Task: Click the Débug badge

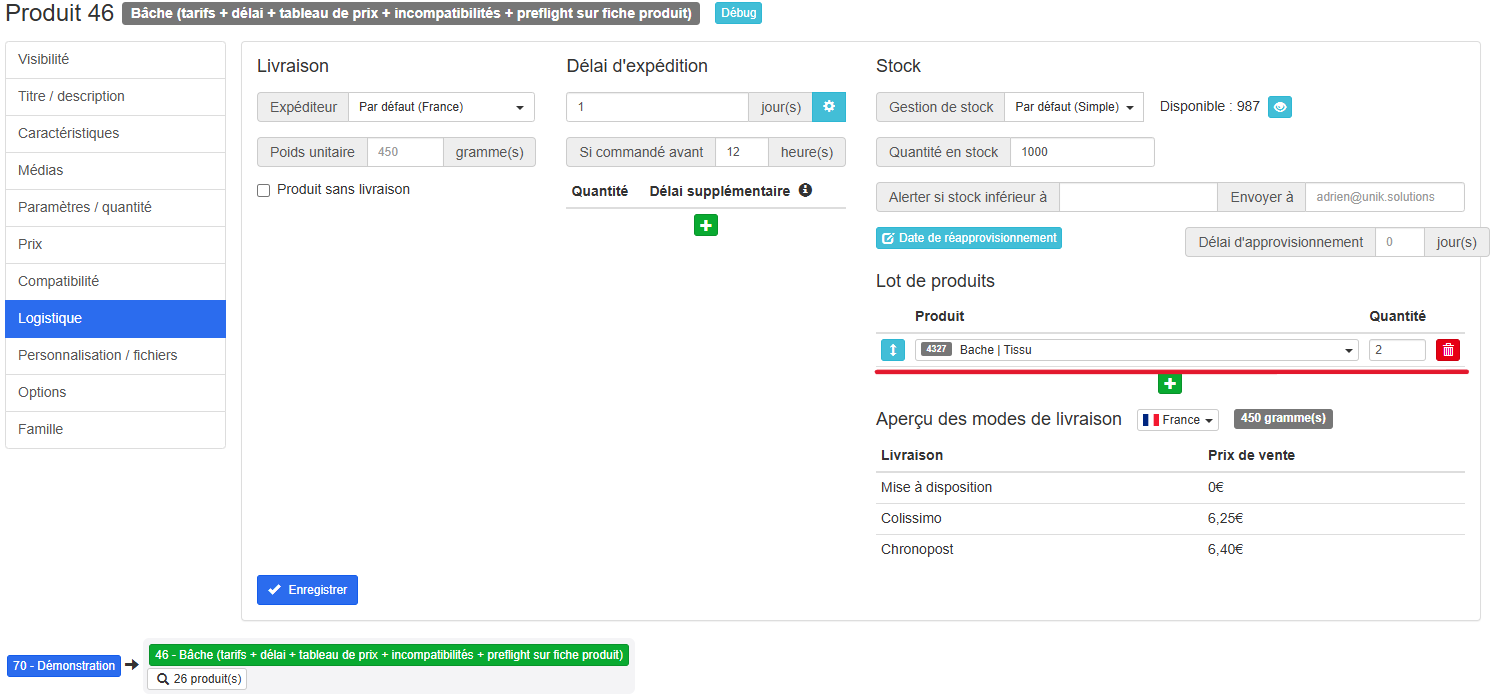Action: tap(738, 13)
